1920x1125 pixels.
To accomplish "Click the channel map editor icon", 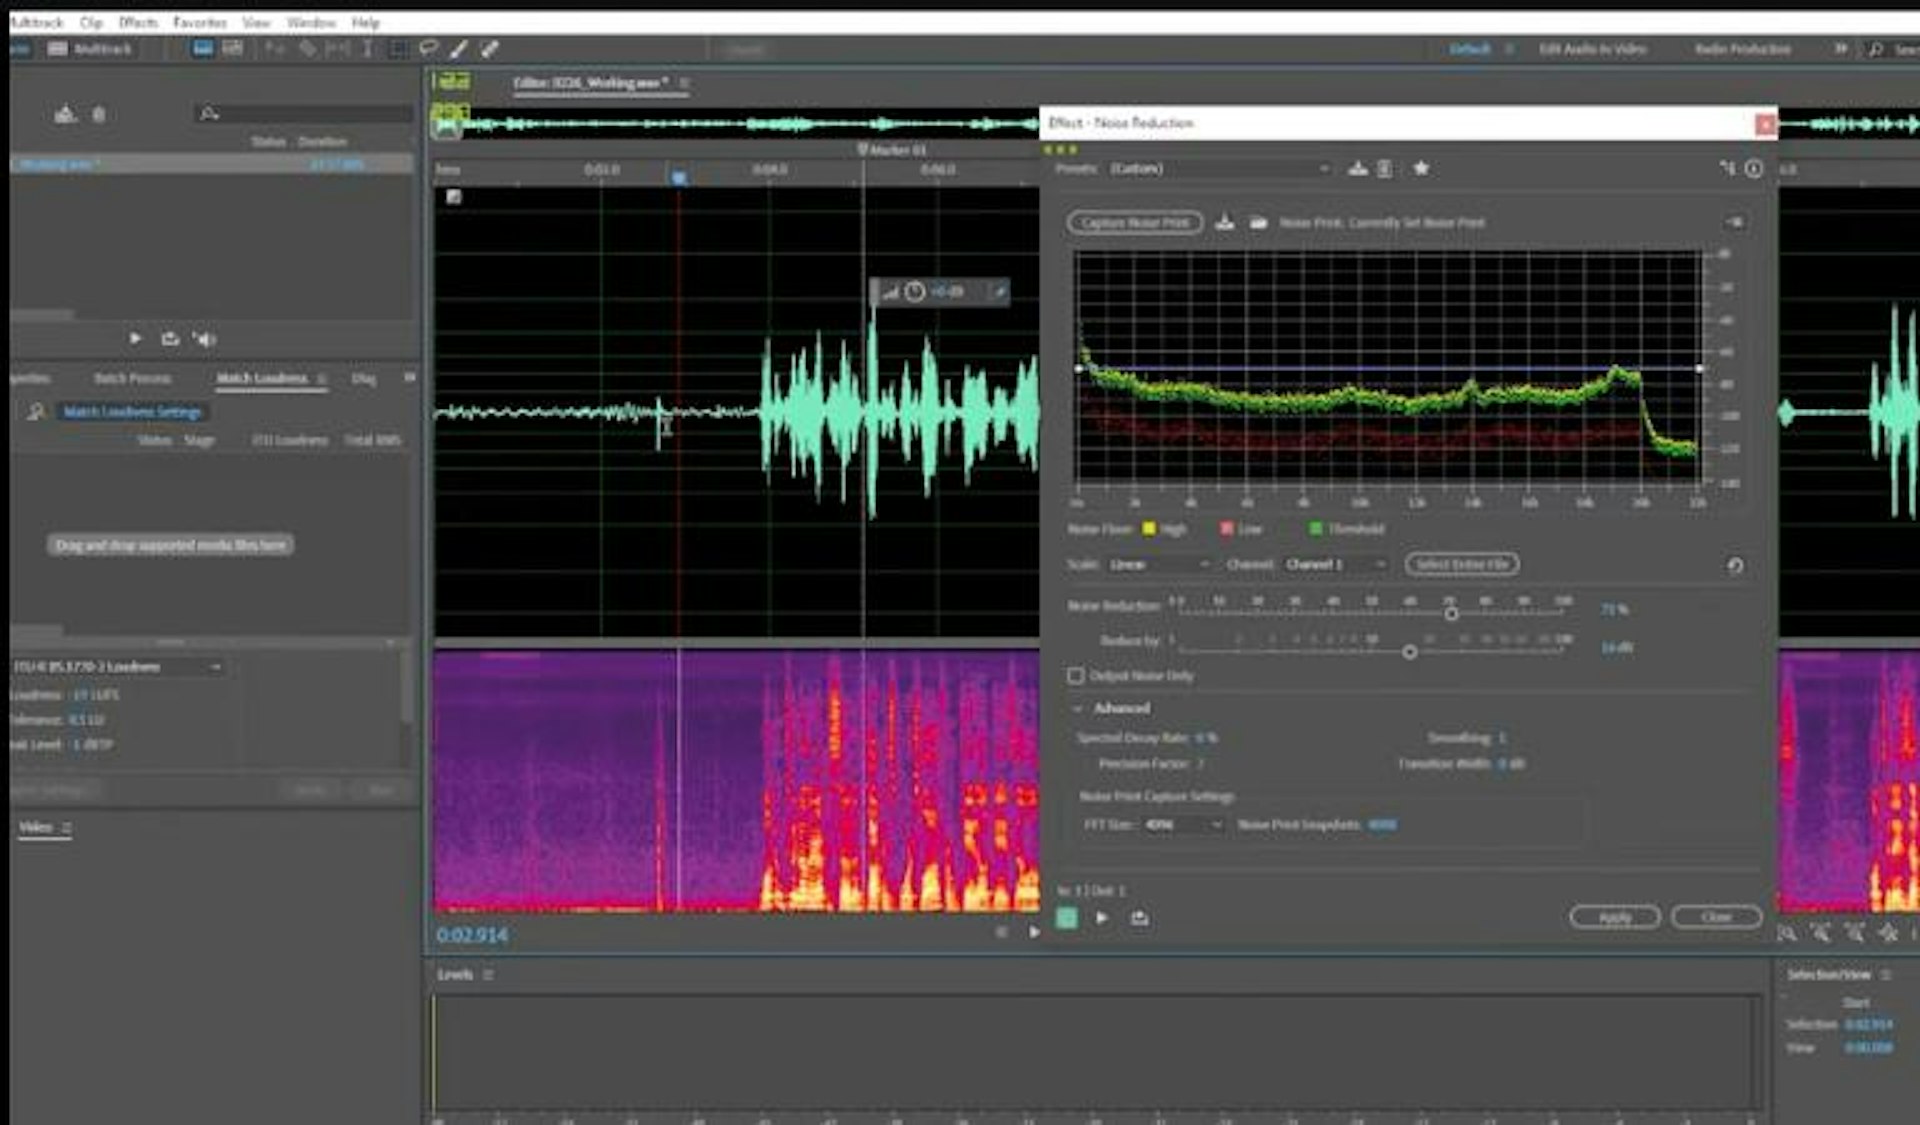I will click(x=1727, y=169).
